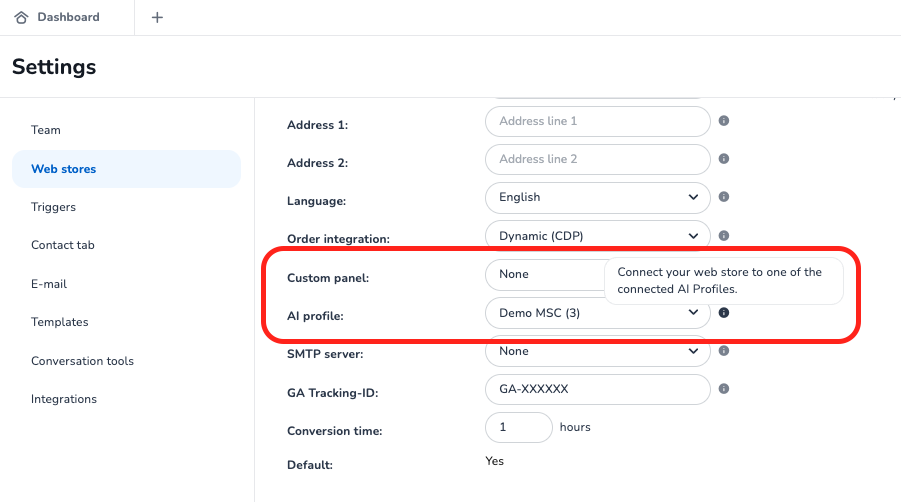Open a new tab with the plus icon
Image resolution: width=901 pixels, height=502 pixels.
point(157,17)
